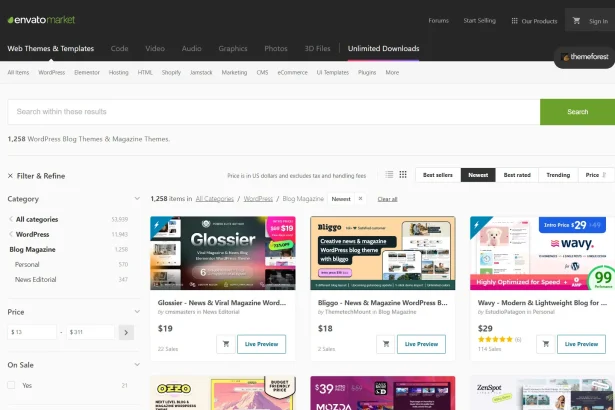Open the Graphics marketplace tab
This screenshot has height=410, width=615.
tap(233, 49)
